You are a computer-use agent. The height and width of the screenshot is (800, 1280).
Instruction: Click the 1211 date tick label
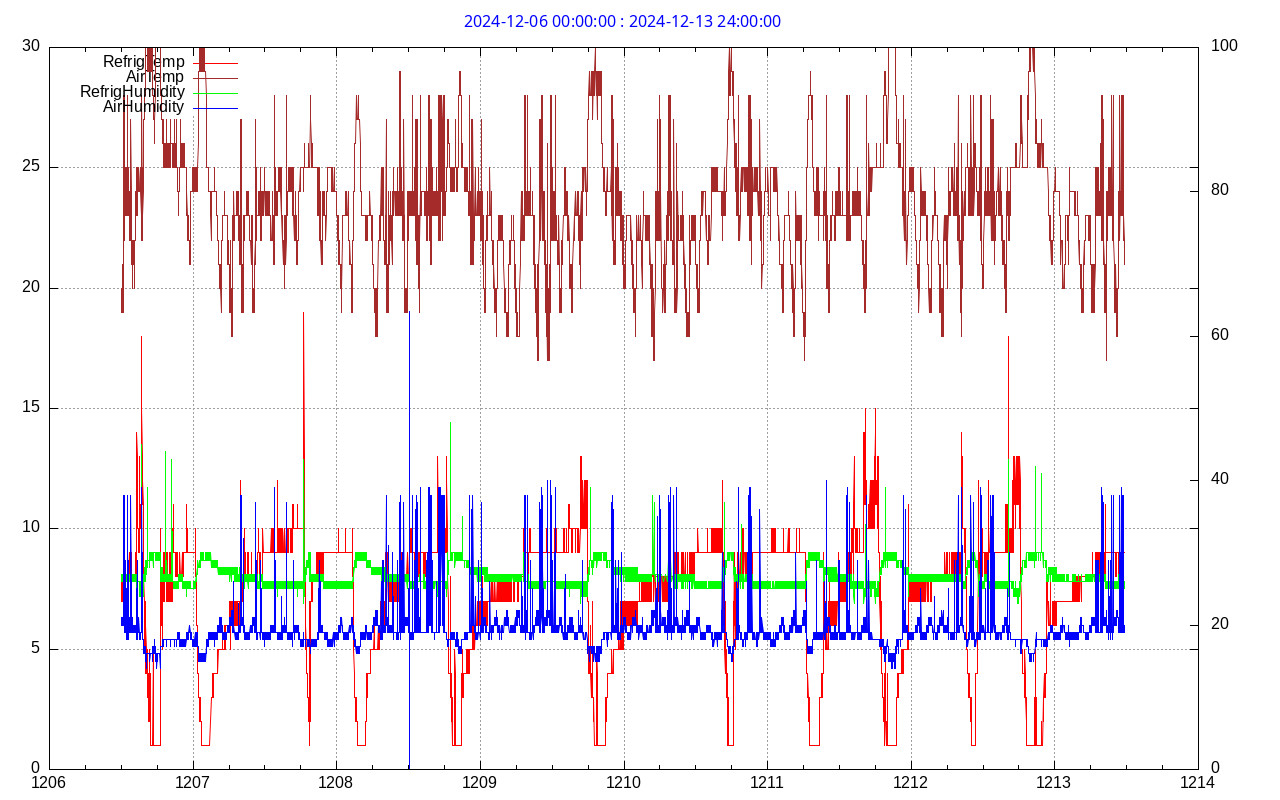pyautogui.click(x=766, y=782)
